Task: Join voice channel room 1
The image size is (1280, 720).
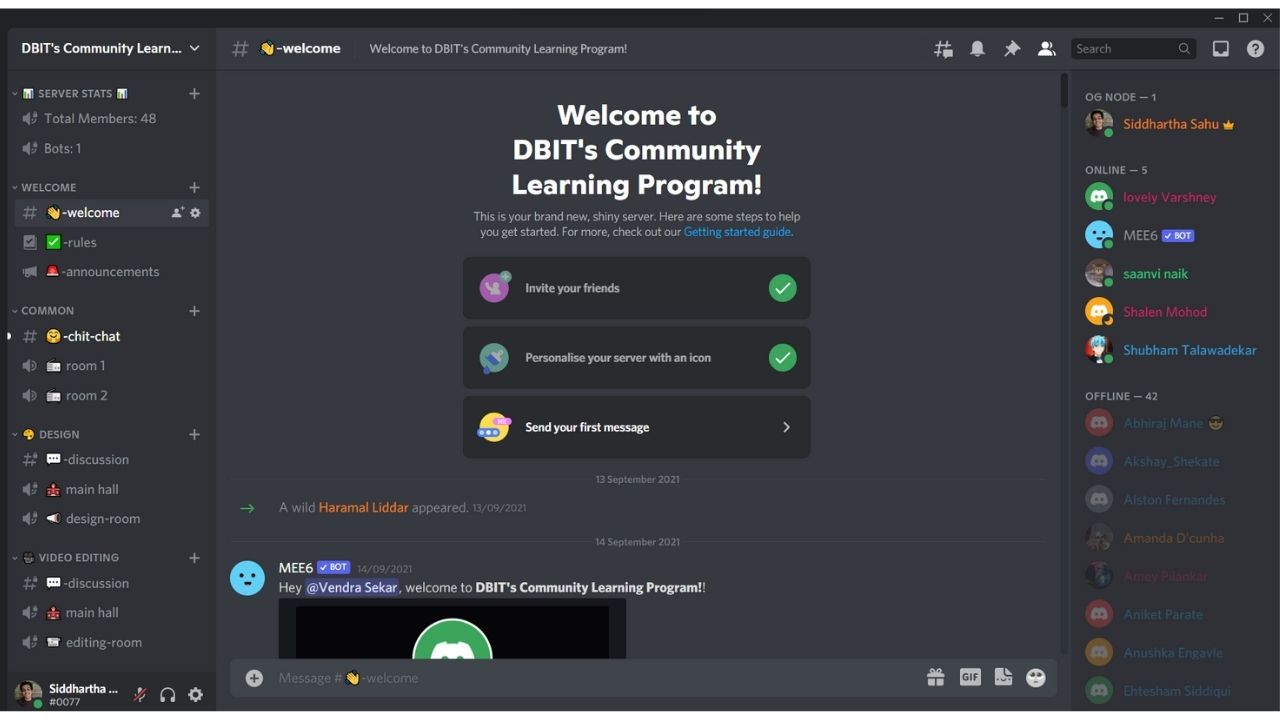Action: [111, 365]
